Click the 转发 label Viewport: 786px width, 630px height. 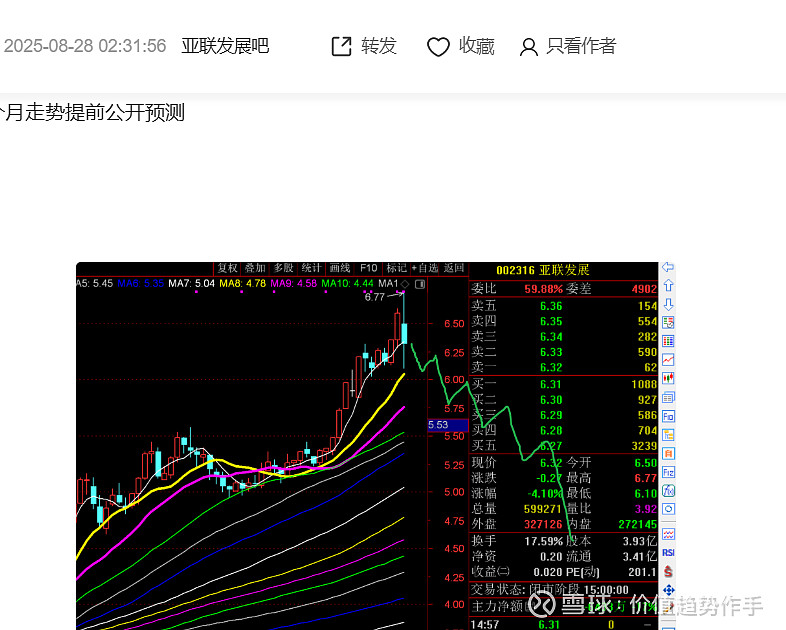[379, 46]
